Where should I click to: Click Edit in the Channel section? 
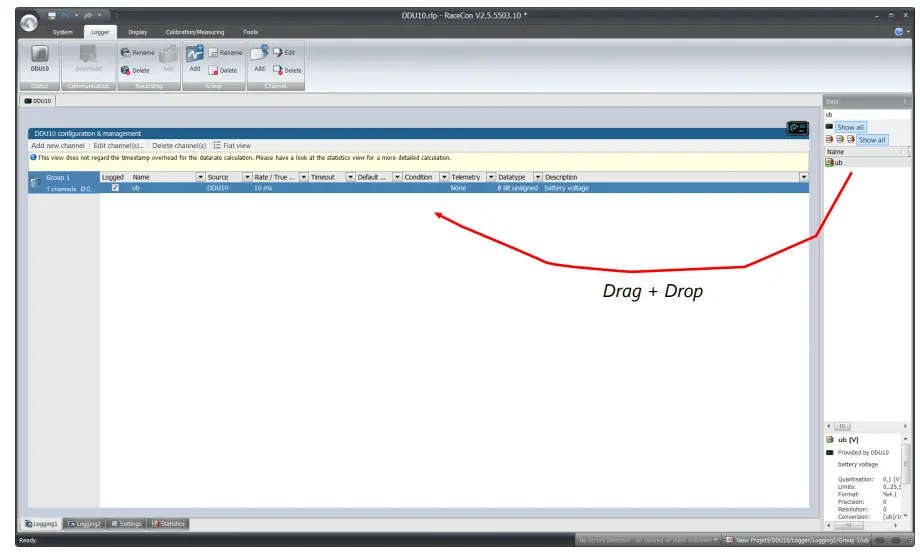coord(284,53)
